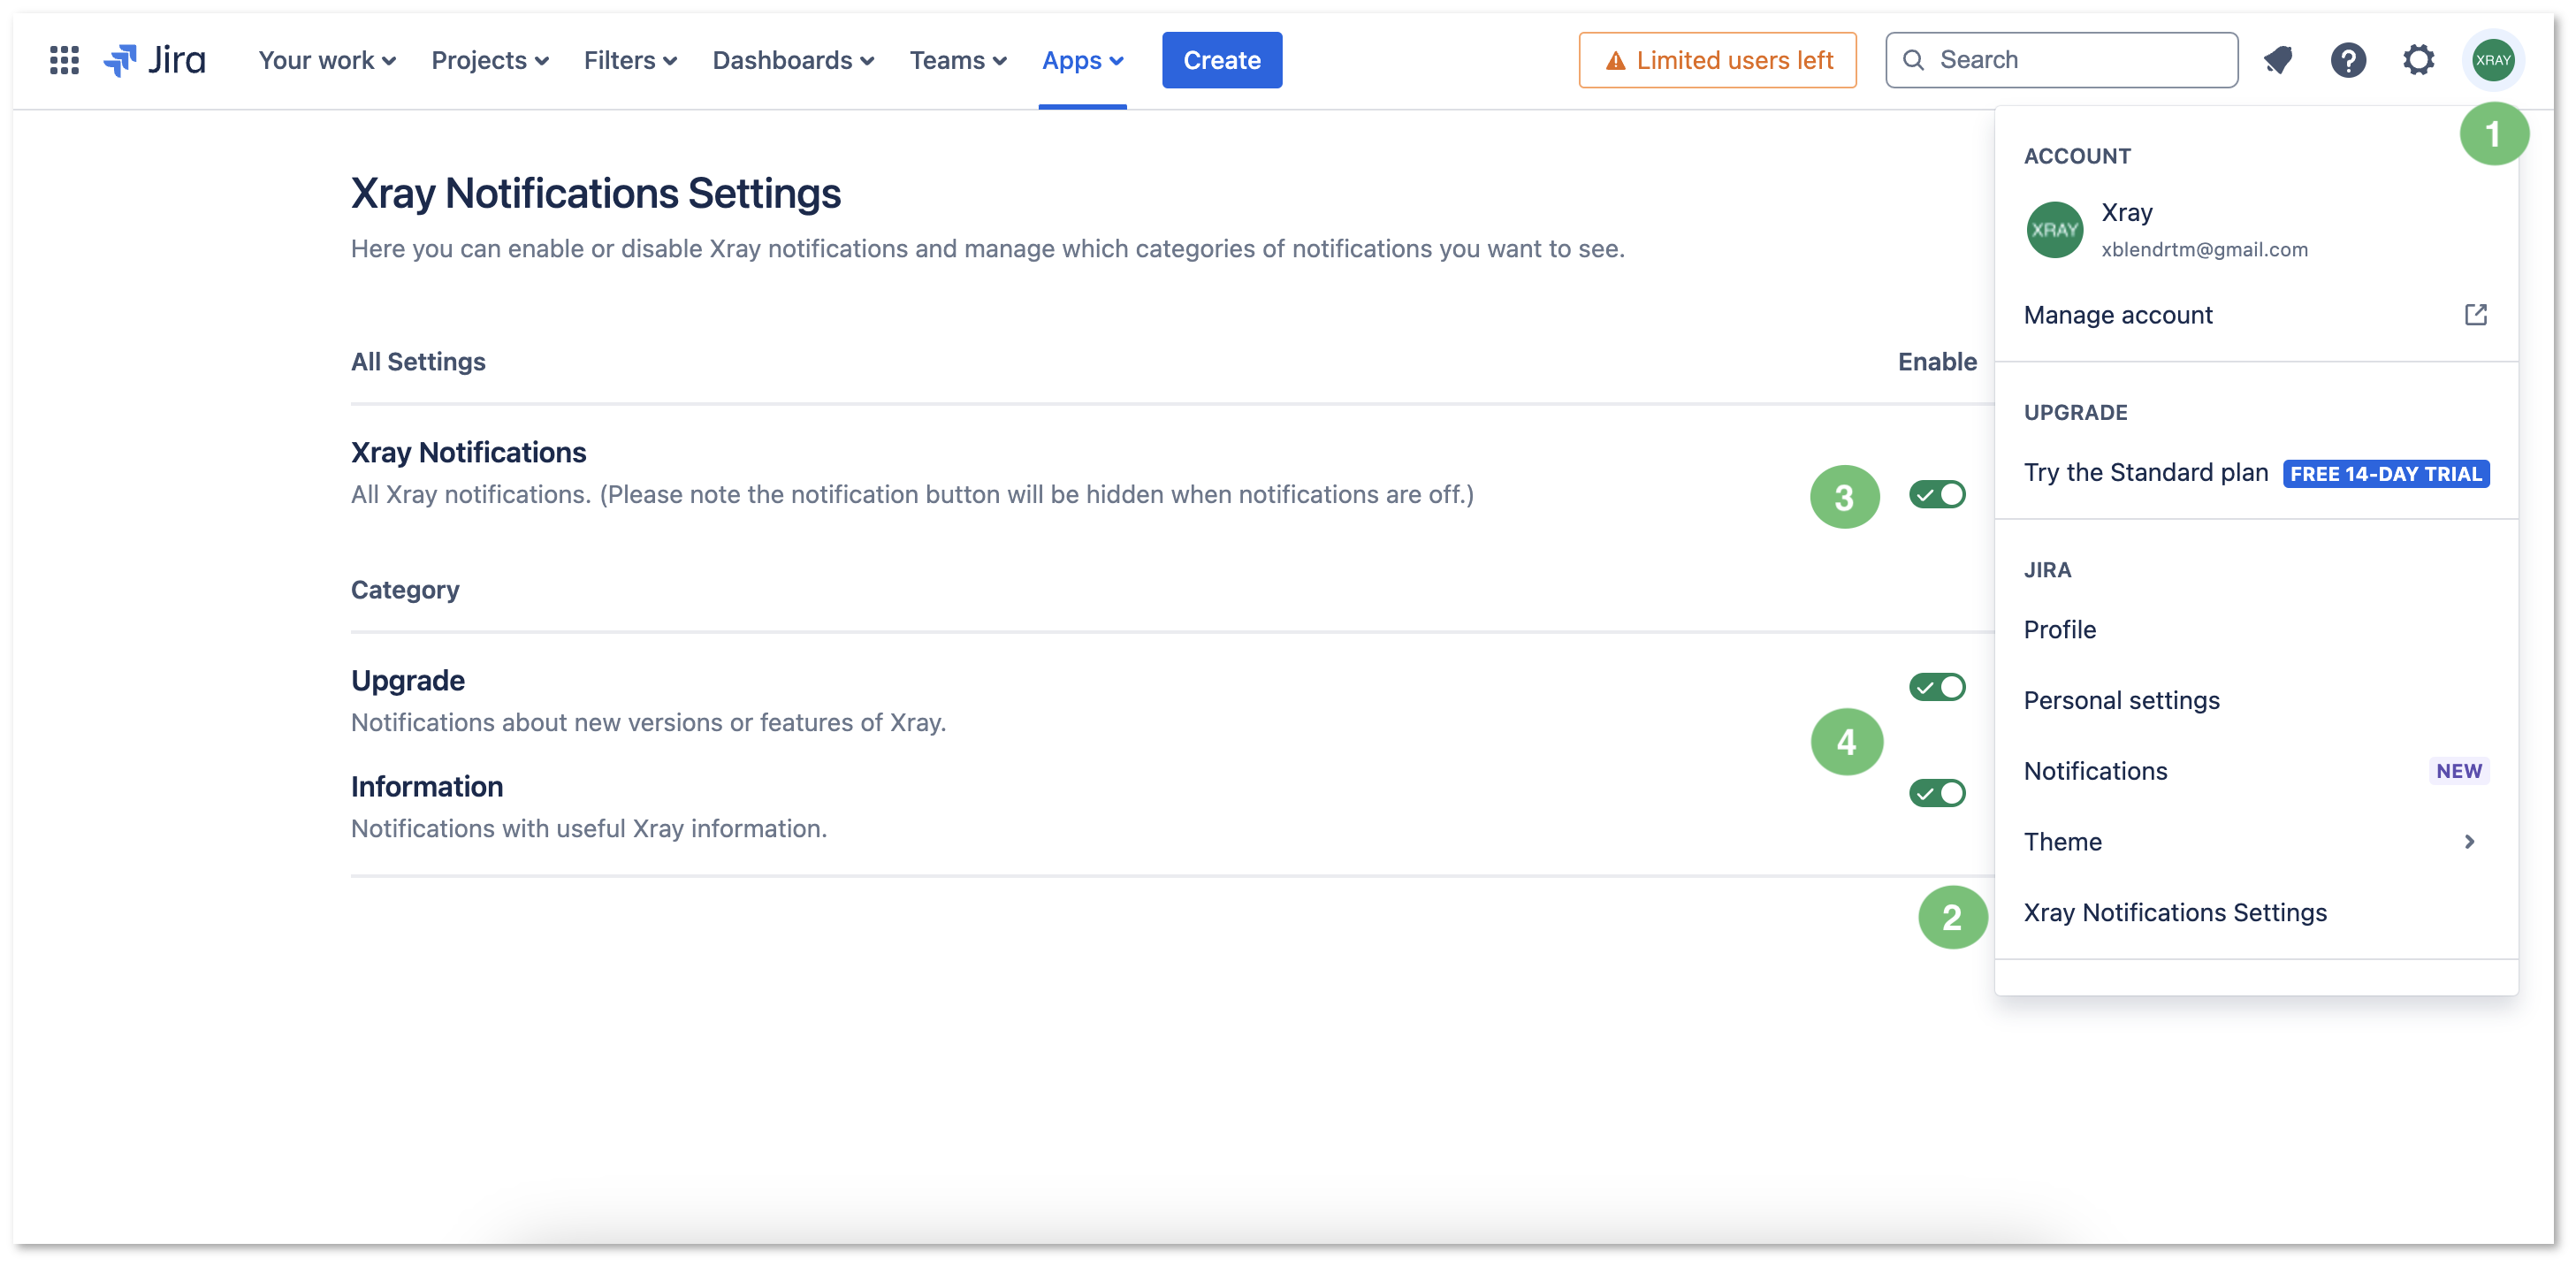The image size is (2576, 1266).
Task: Expand the Theme submenu chevron
Action: tap(2469, 842)
